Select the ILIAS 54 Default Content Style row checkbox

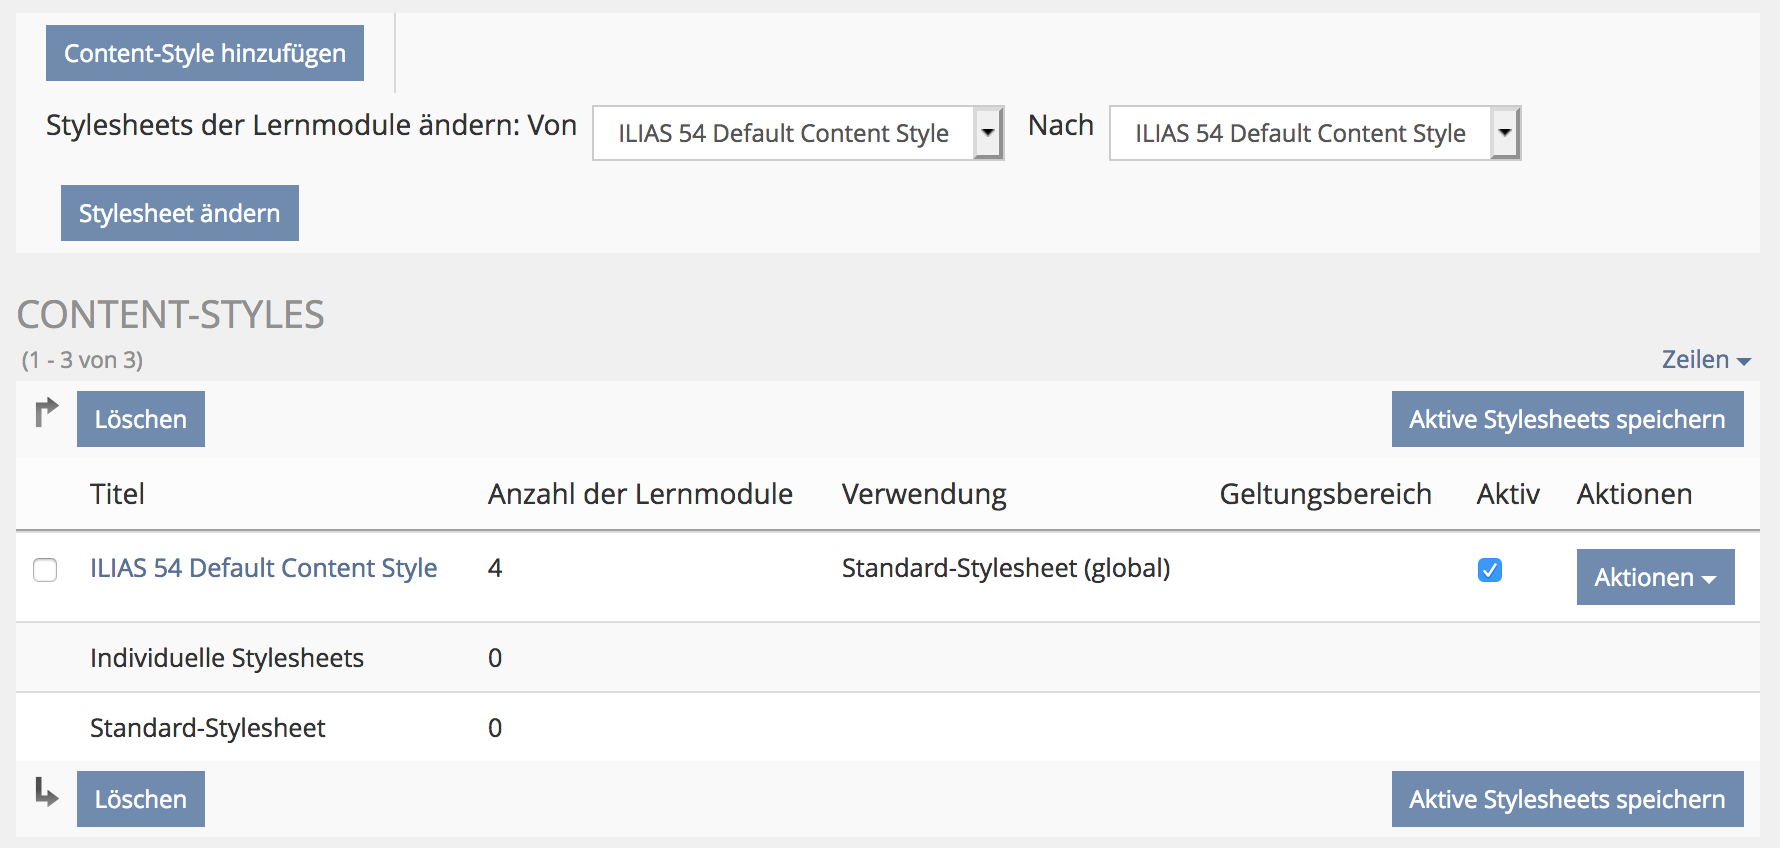point(45,570)
